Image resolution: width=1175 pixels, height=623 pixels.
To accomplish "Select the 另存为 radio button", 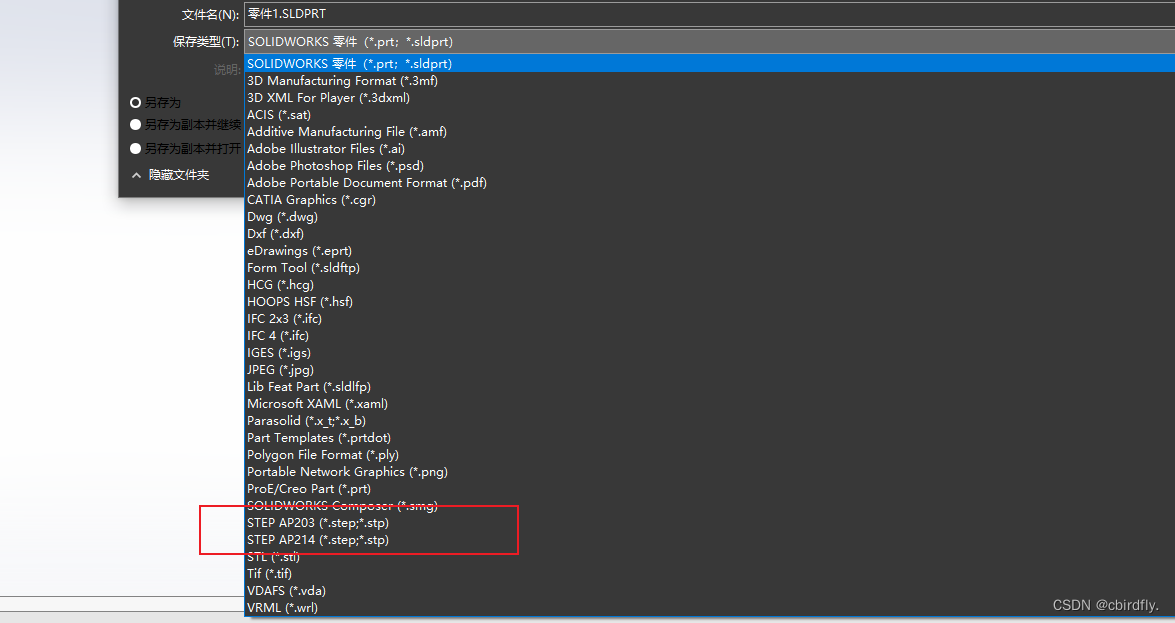I will (x=136, y=103).
